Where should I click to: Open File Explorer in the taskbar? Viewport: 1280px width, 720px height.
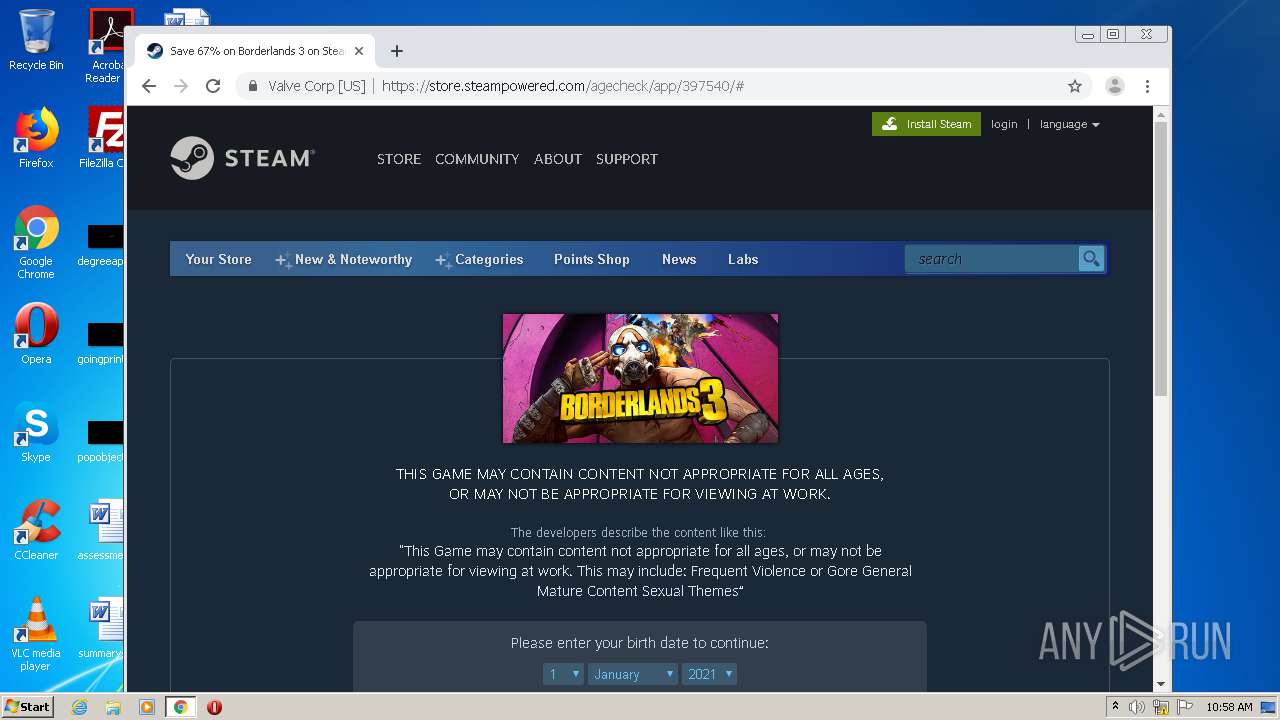click(x=113, y=707)
